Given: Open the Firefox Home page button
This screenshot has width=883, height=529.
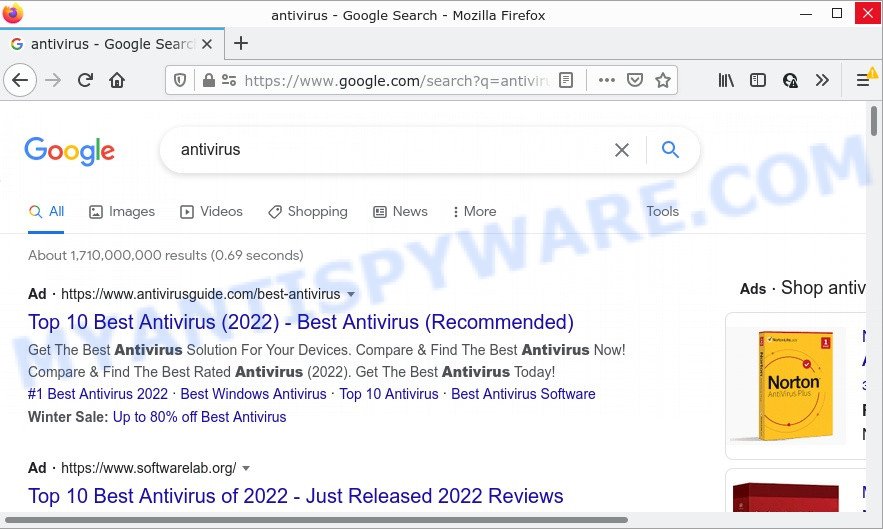Looking at the screenshot, I should point(117,81).
